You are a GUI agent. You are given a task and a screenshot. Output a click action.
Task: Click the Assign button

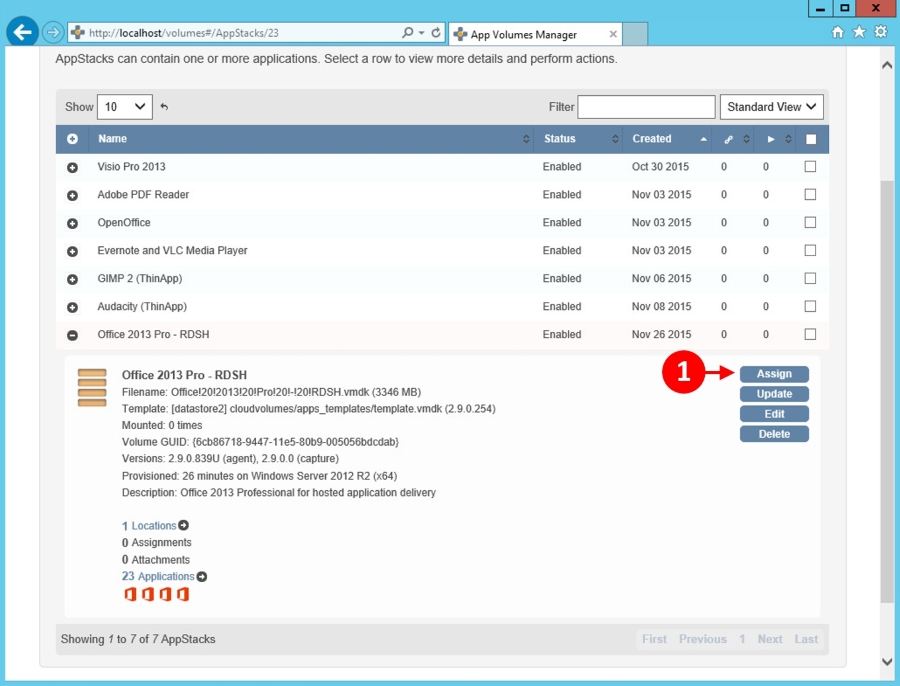[774, 374]
